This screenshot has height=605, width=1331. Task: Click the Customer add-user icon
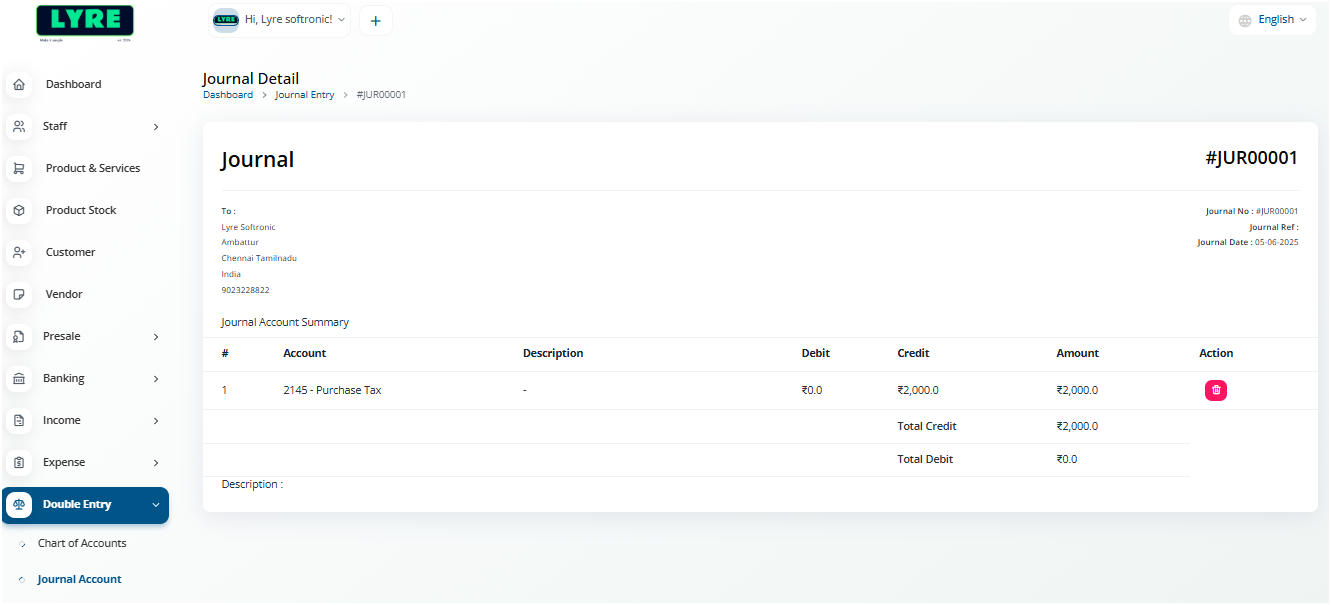(19, 253)
